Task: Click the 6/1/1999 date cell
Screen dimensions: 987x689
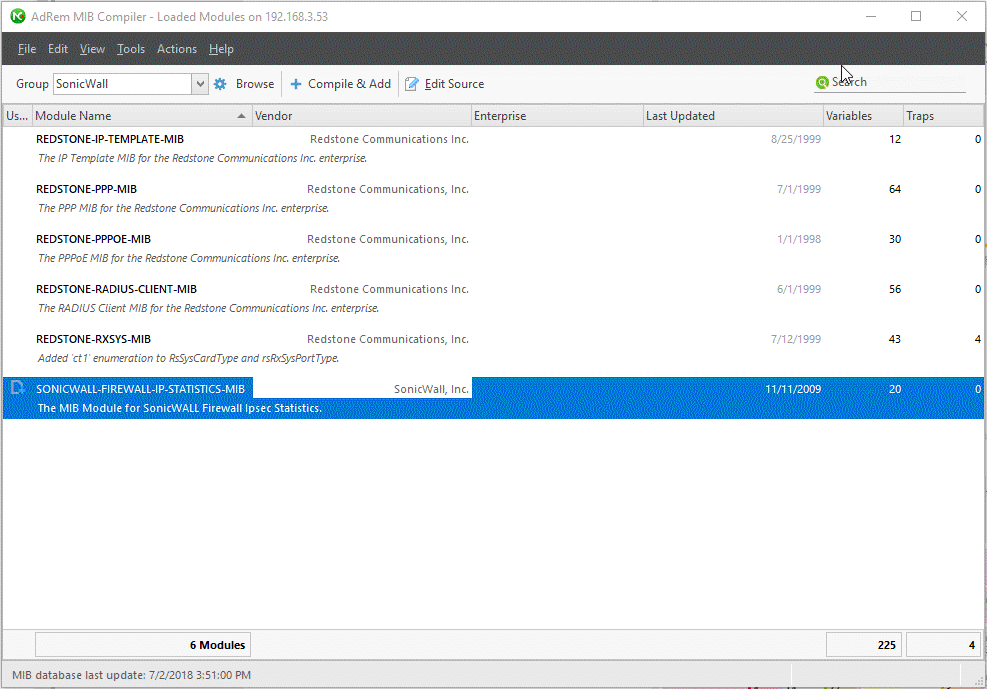Action: tap(799, 289)
